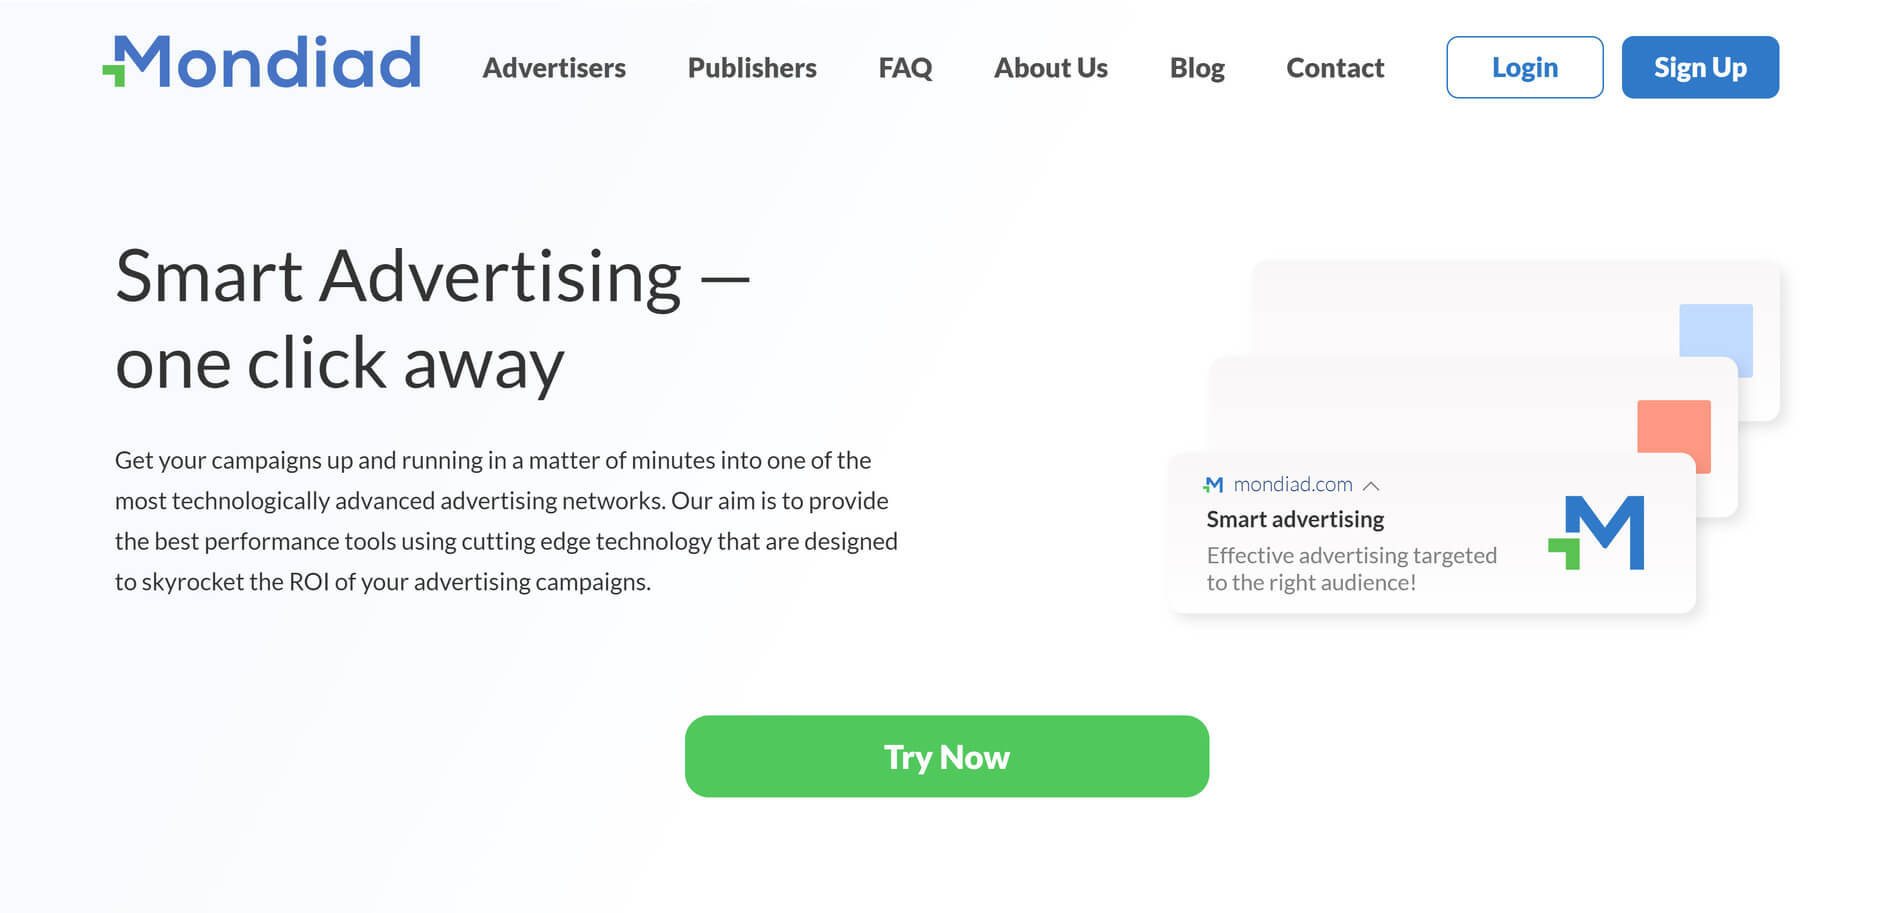Click the blue Sign Up button
This screenshot has width=1892, height=913.
(1700, 67)
